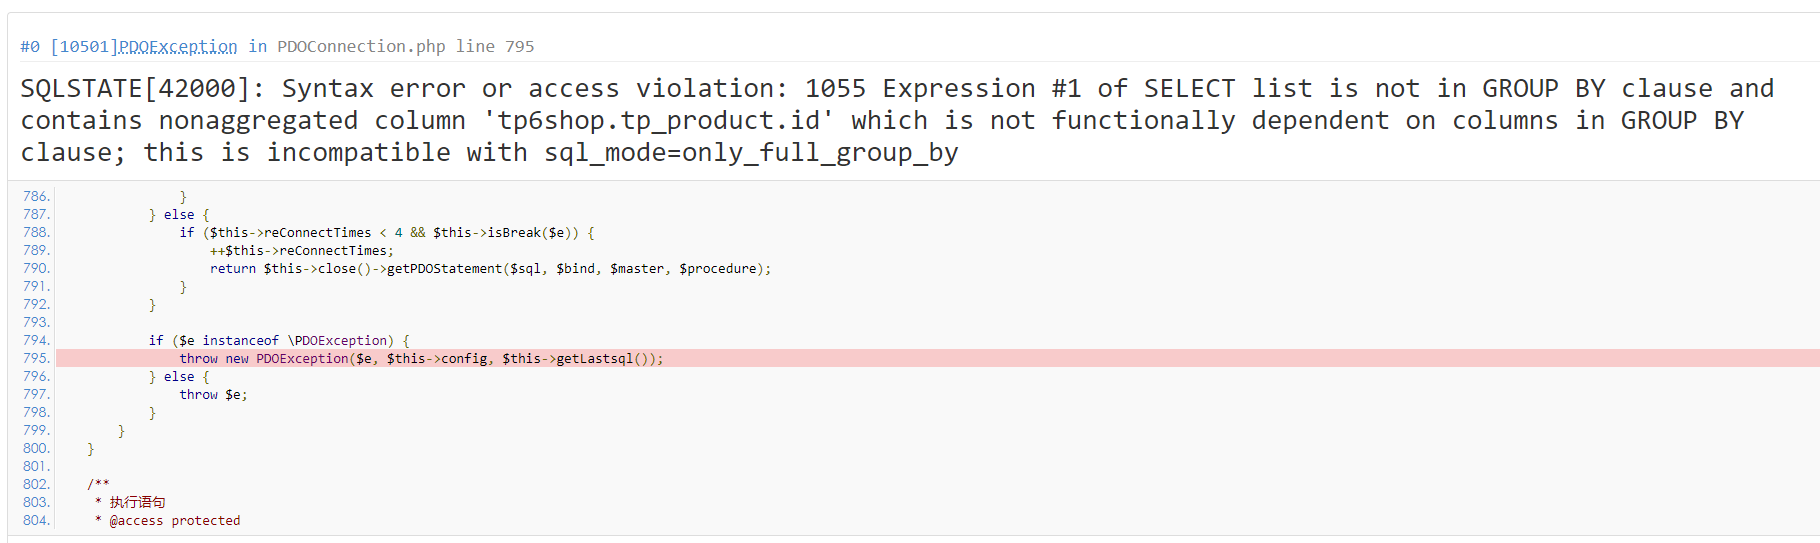Click the reConnectTimes if-condition on line 788
The height and width of the screenshot is (543, 1820).
387,233
